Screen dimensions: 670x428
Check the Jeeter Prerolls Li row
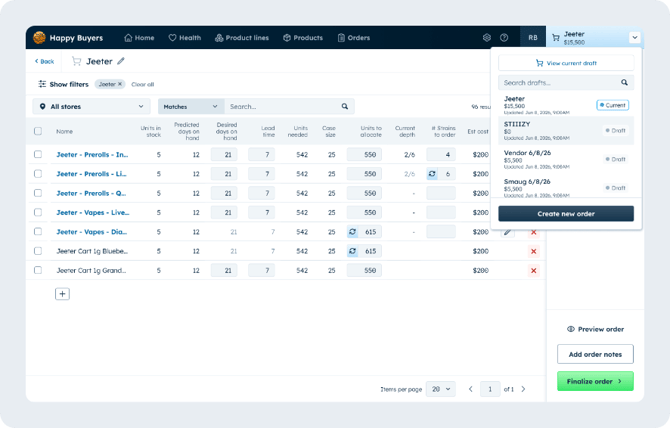tap(38, 173)
